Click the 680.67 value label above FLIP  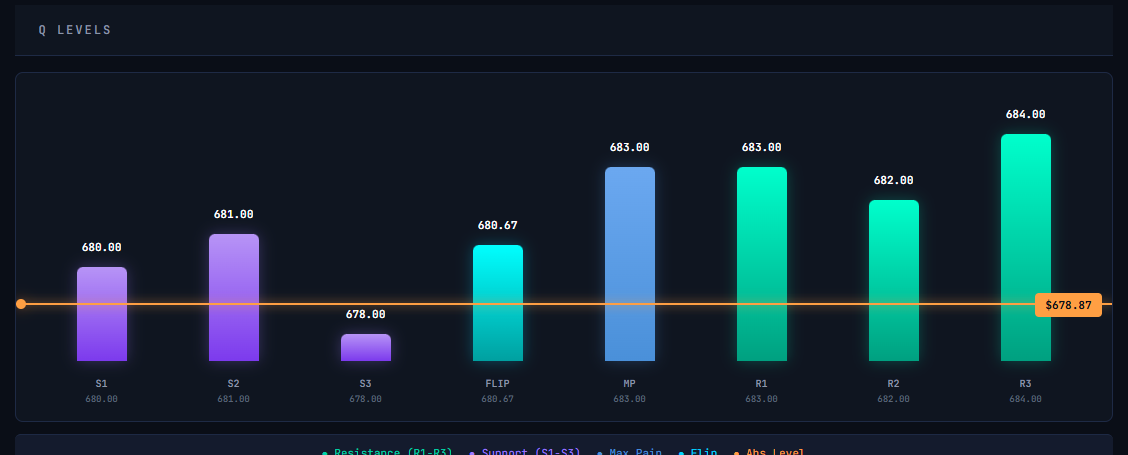point(498,226)
